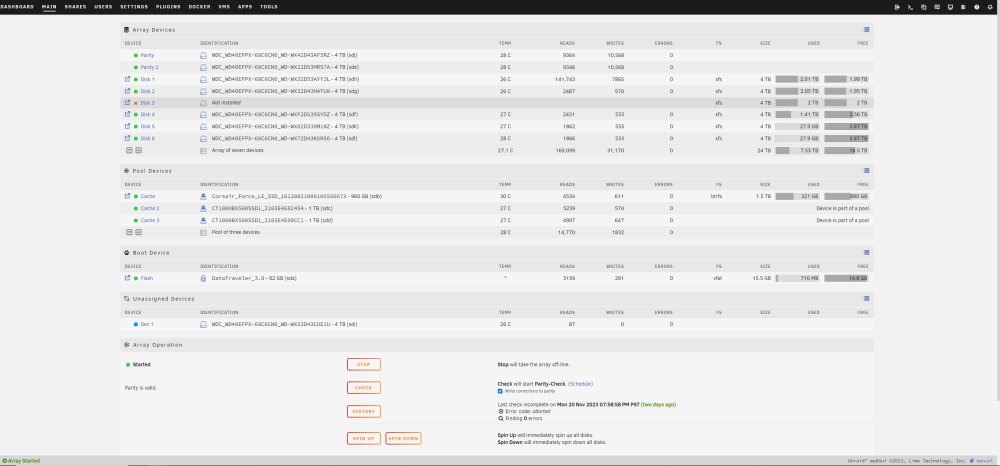1000x466 pixels.
Task: Browse Disk 5 via its external-link icon
Action: (127, 126)
